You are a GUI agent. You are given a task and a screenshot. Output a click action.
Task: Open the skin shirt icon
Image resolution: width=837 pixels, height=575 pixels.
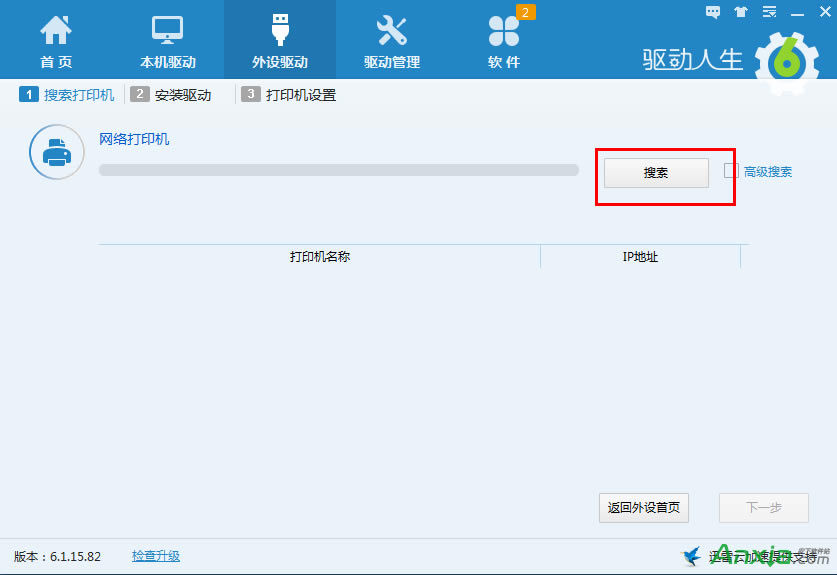pyautogui.click(x=741, y=12)
